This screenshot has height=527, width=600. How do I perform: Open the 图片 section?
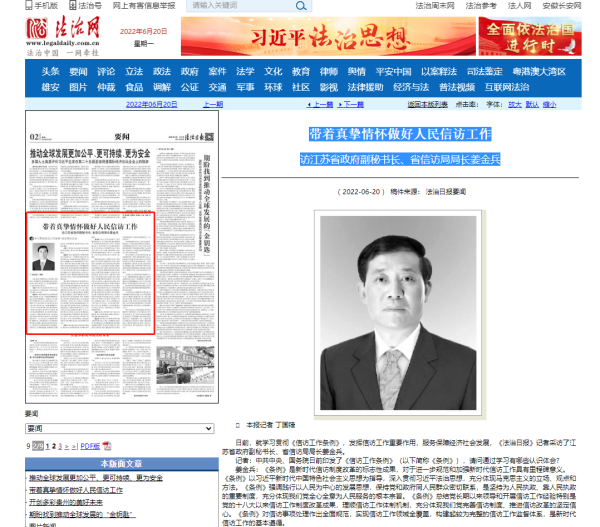tap(78, 87)
